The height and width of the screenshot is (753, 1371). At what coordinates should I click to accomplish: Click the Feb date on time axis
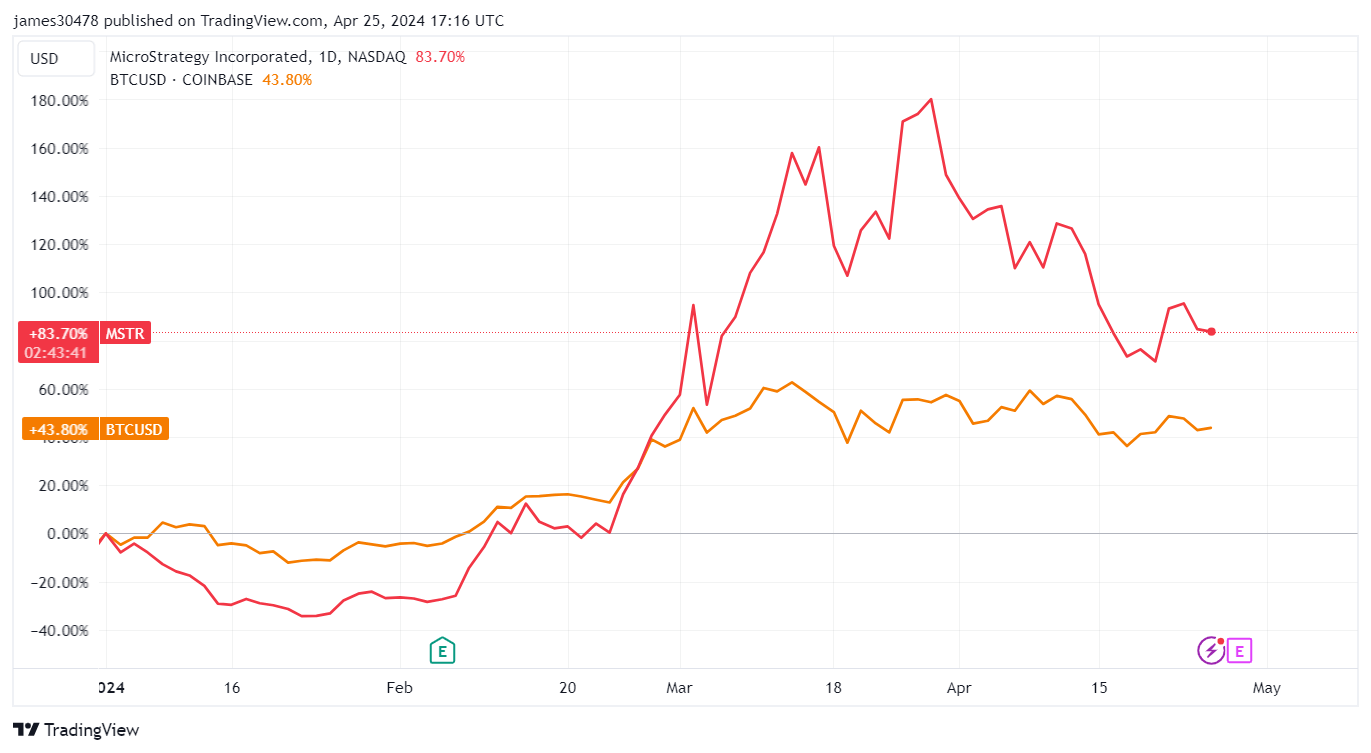399,688
